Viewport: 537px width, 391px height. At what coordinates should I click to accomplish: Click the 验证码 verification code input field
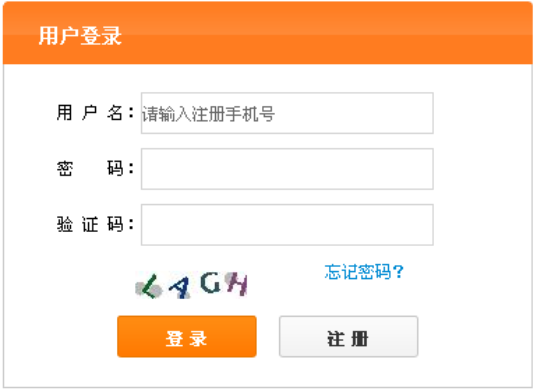pyautogui.click(x=287, y=225)
